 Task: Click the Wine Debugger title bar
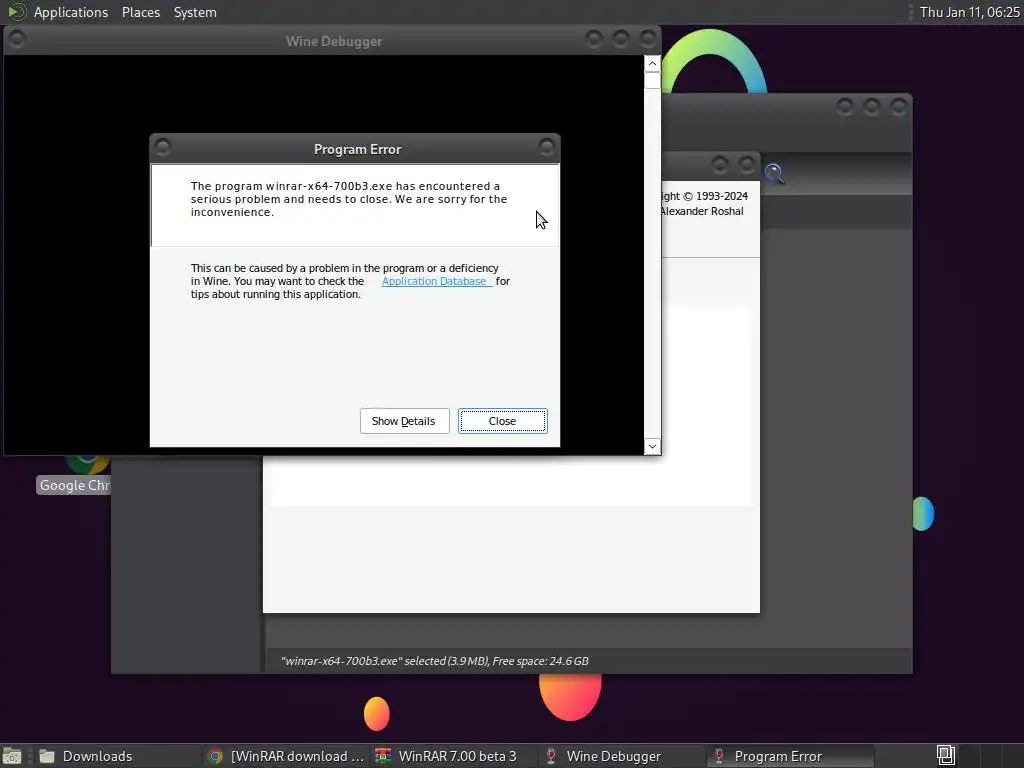[x=332, y=40]
